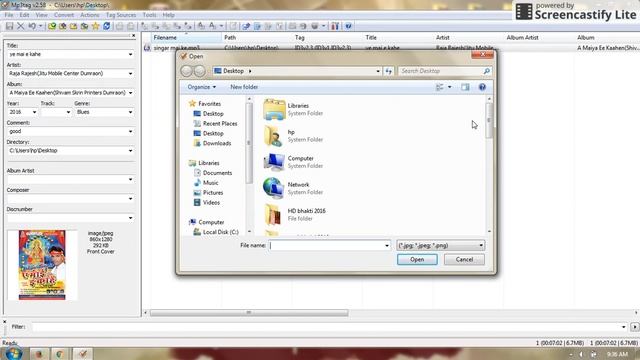The height and width of the screenshot is (360, 640).
Task: Expand the Title field dropdown
Action: tap(130, 54)
